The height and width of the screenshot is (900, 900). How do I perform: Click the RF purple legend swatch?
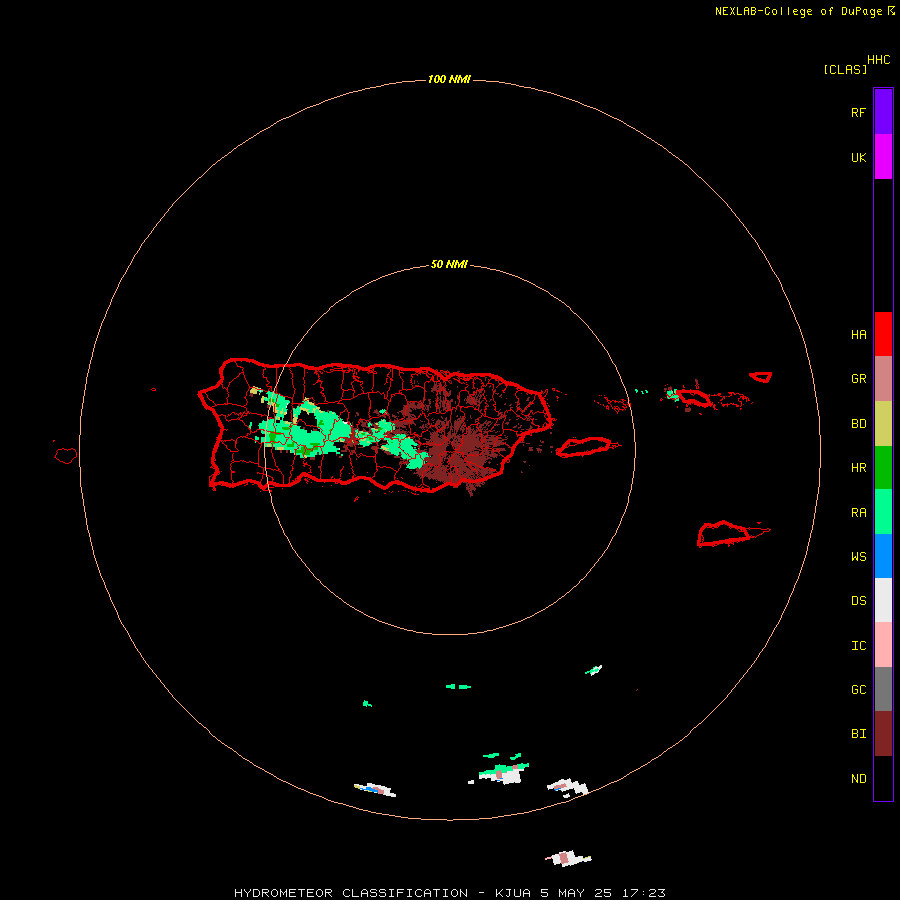pyautogui.click(x=883, y=111)
